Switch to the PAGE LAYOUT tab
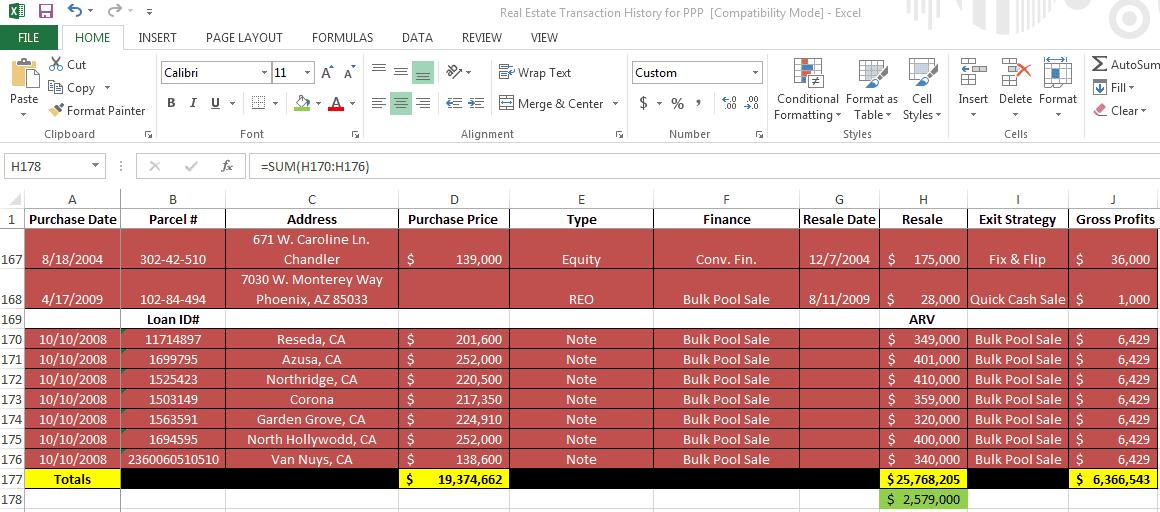Image resolution: width=1160 pixels, height=512 pixels. (x=244, y=38)
